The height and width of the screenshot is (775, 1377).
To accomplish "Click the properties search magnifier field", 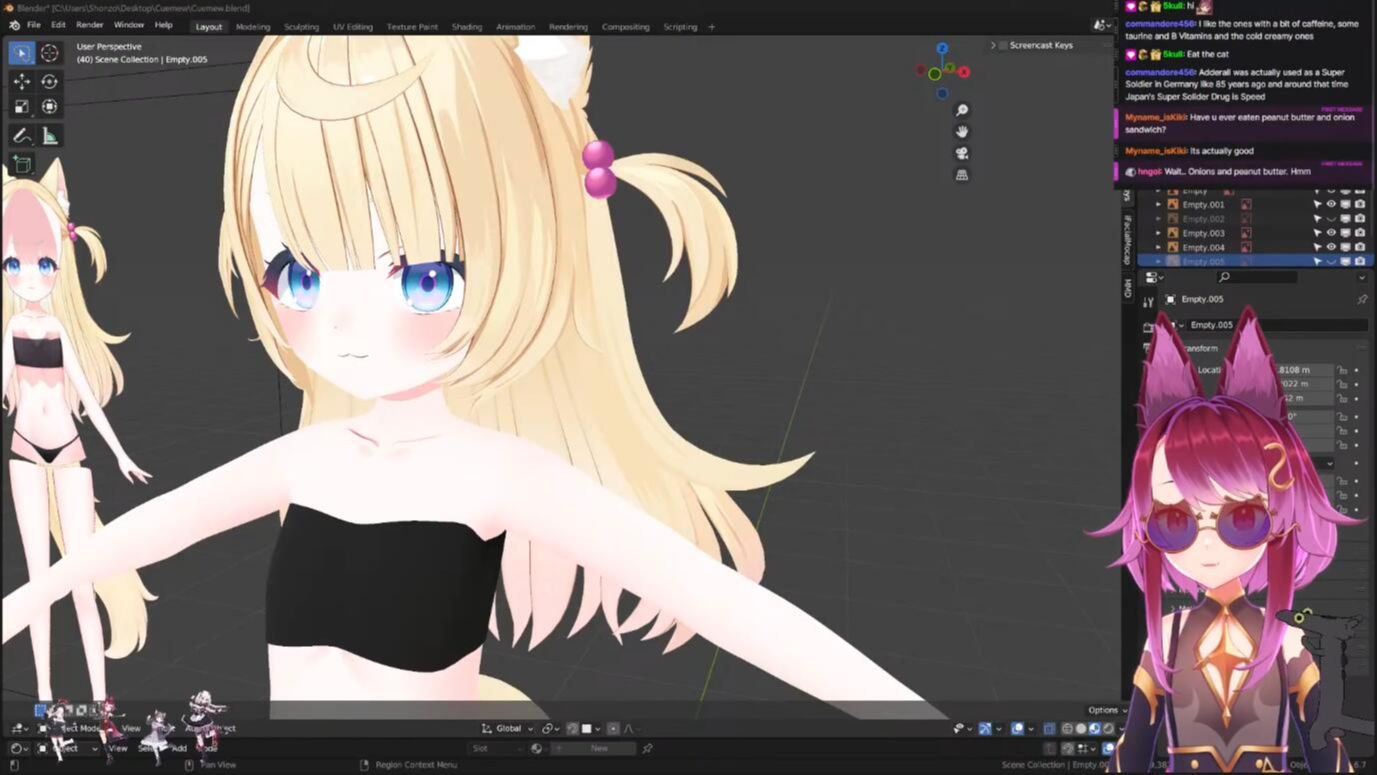I will pos(1255,277).
